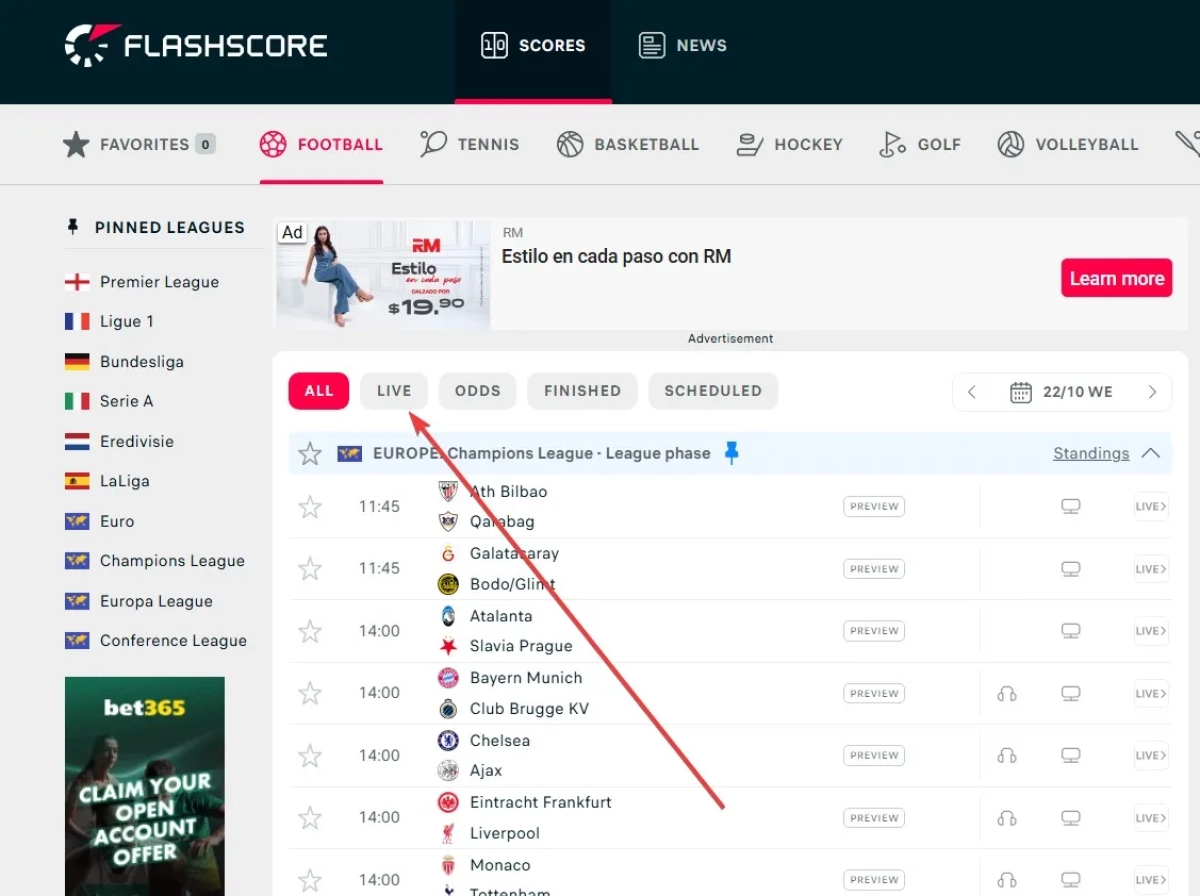Open the Tennis sport section

[x=469, y=144]
